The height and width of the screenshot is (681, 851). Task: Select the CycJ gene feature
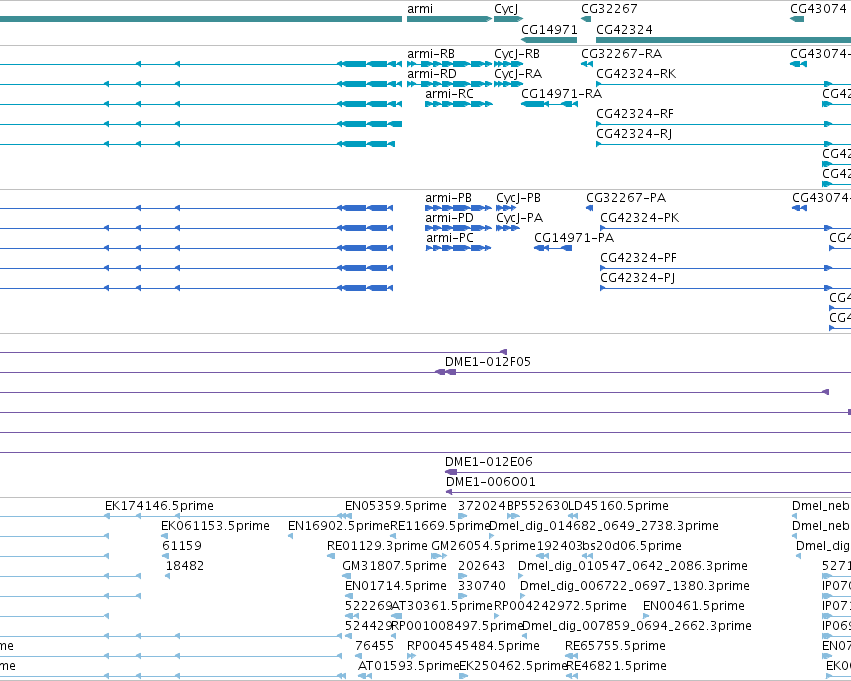pos(509,19)
